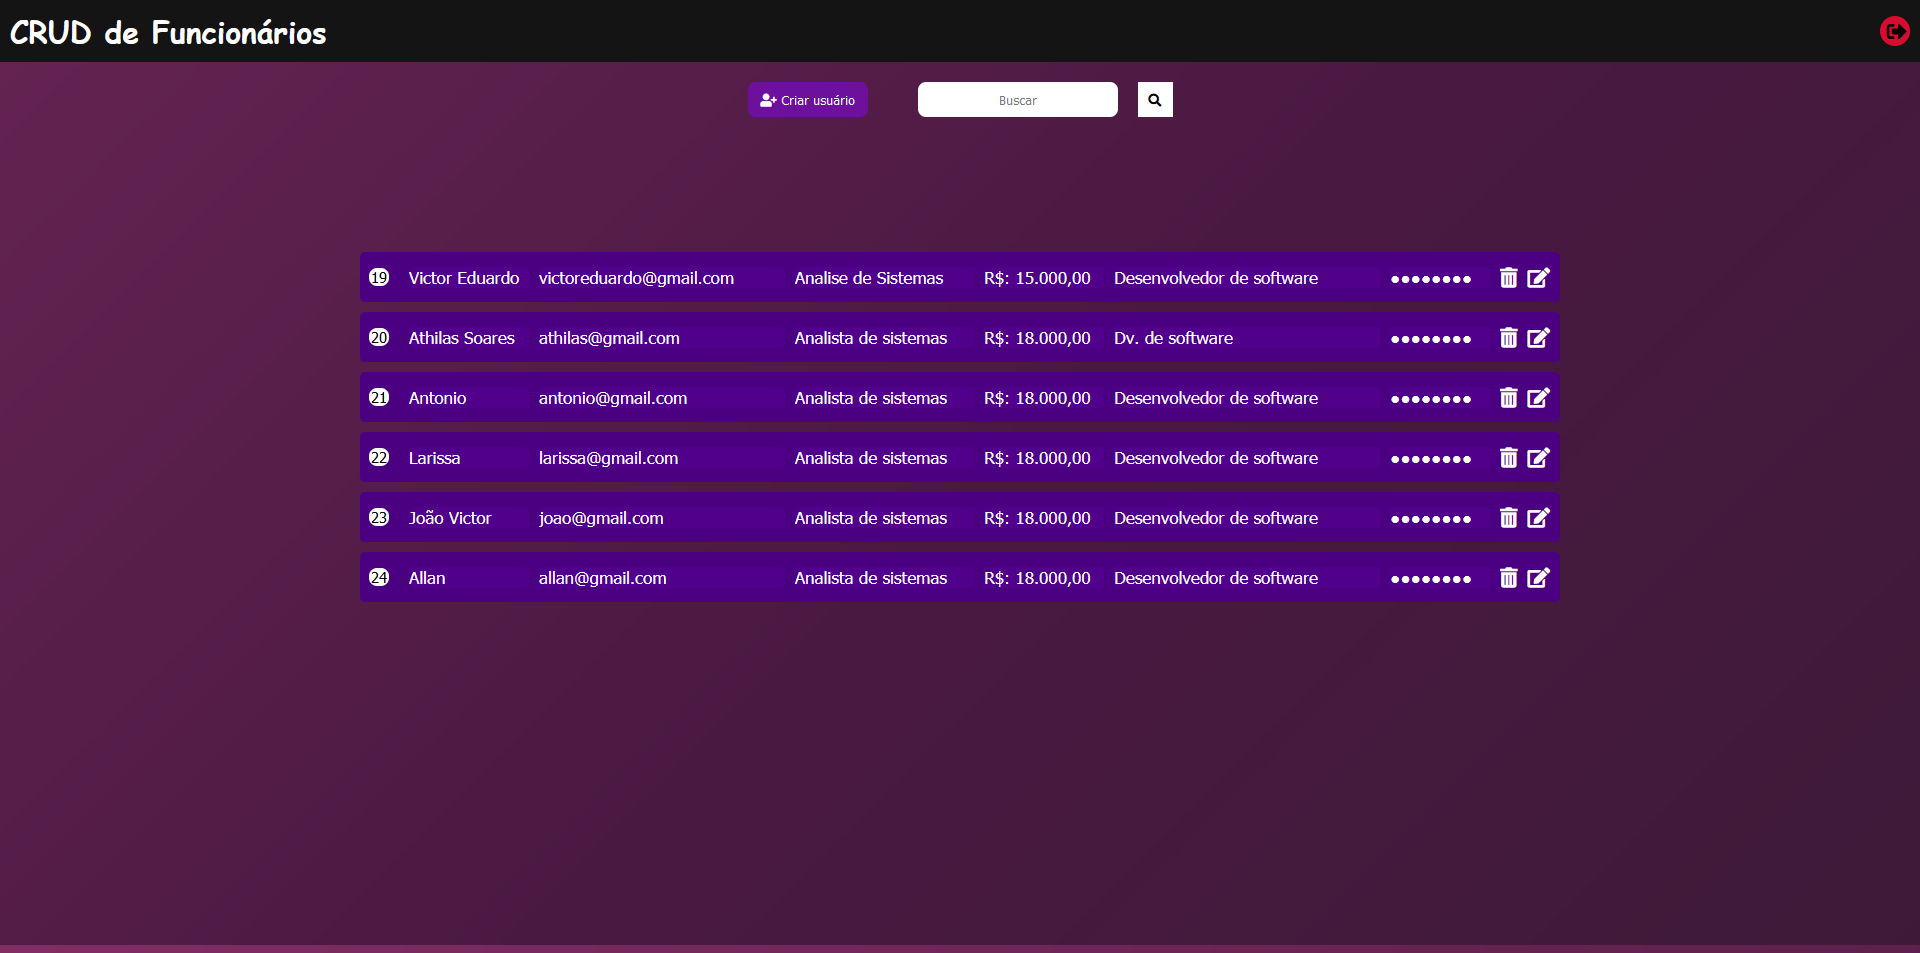This screenshot has height=953, width=1920.
Task: Delete Larissa using the trash icon
Action: pos(1509,458)
